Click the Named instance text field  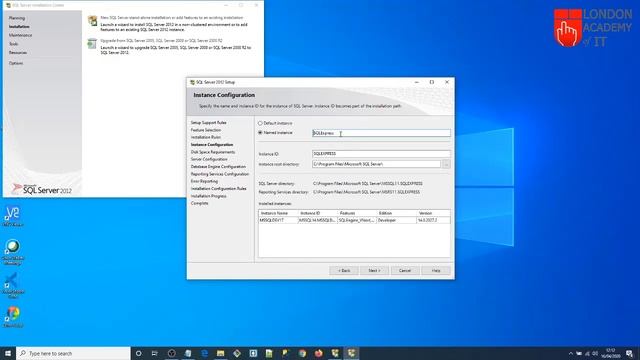click(381, 133)
